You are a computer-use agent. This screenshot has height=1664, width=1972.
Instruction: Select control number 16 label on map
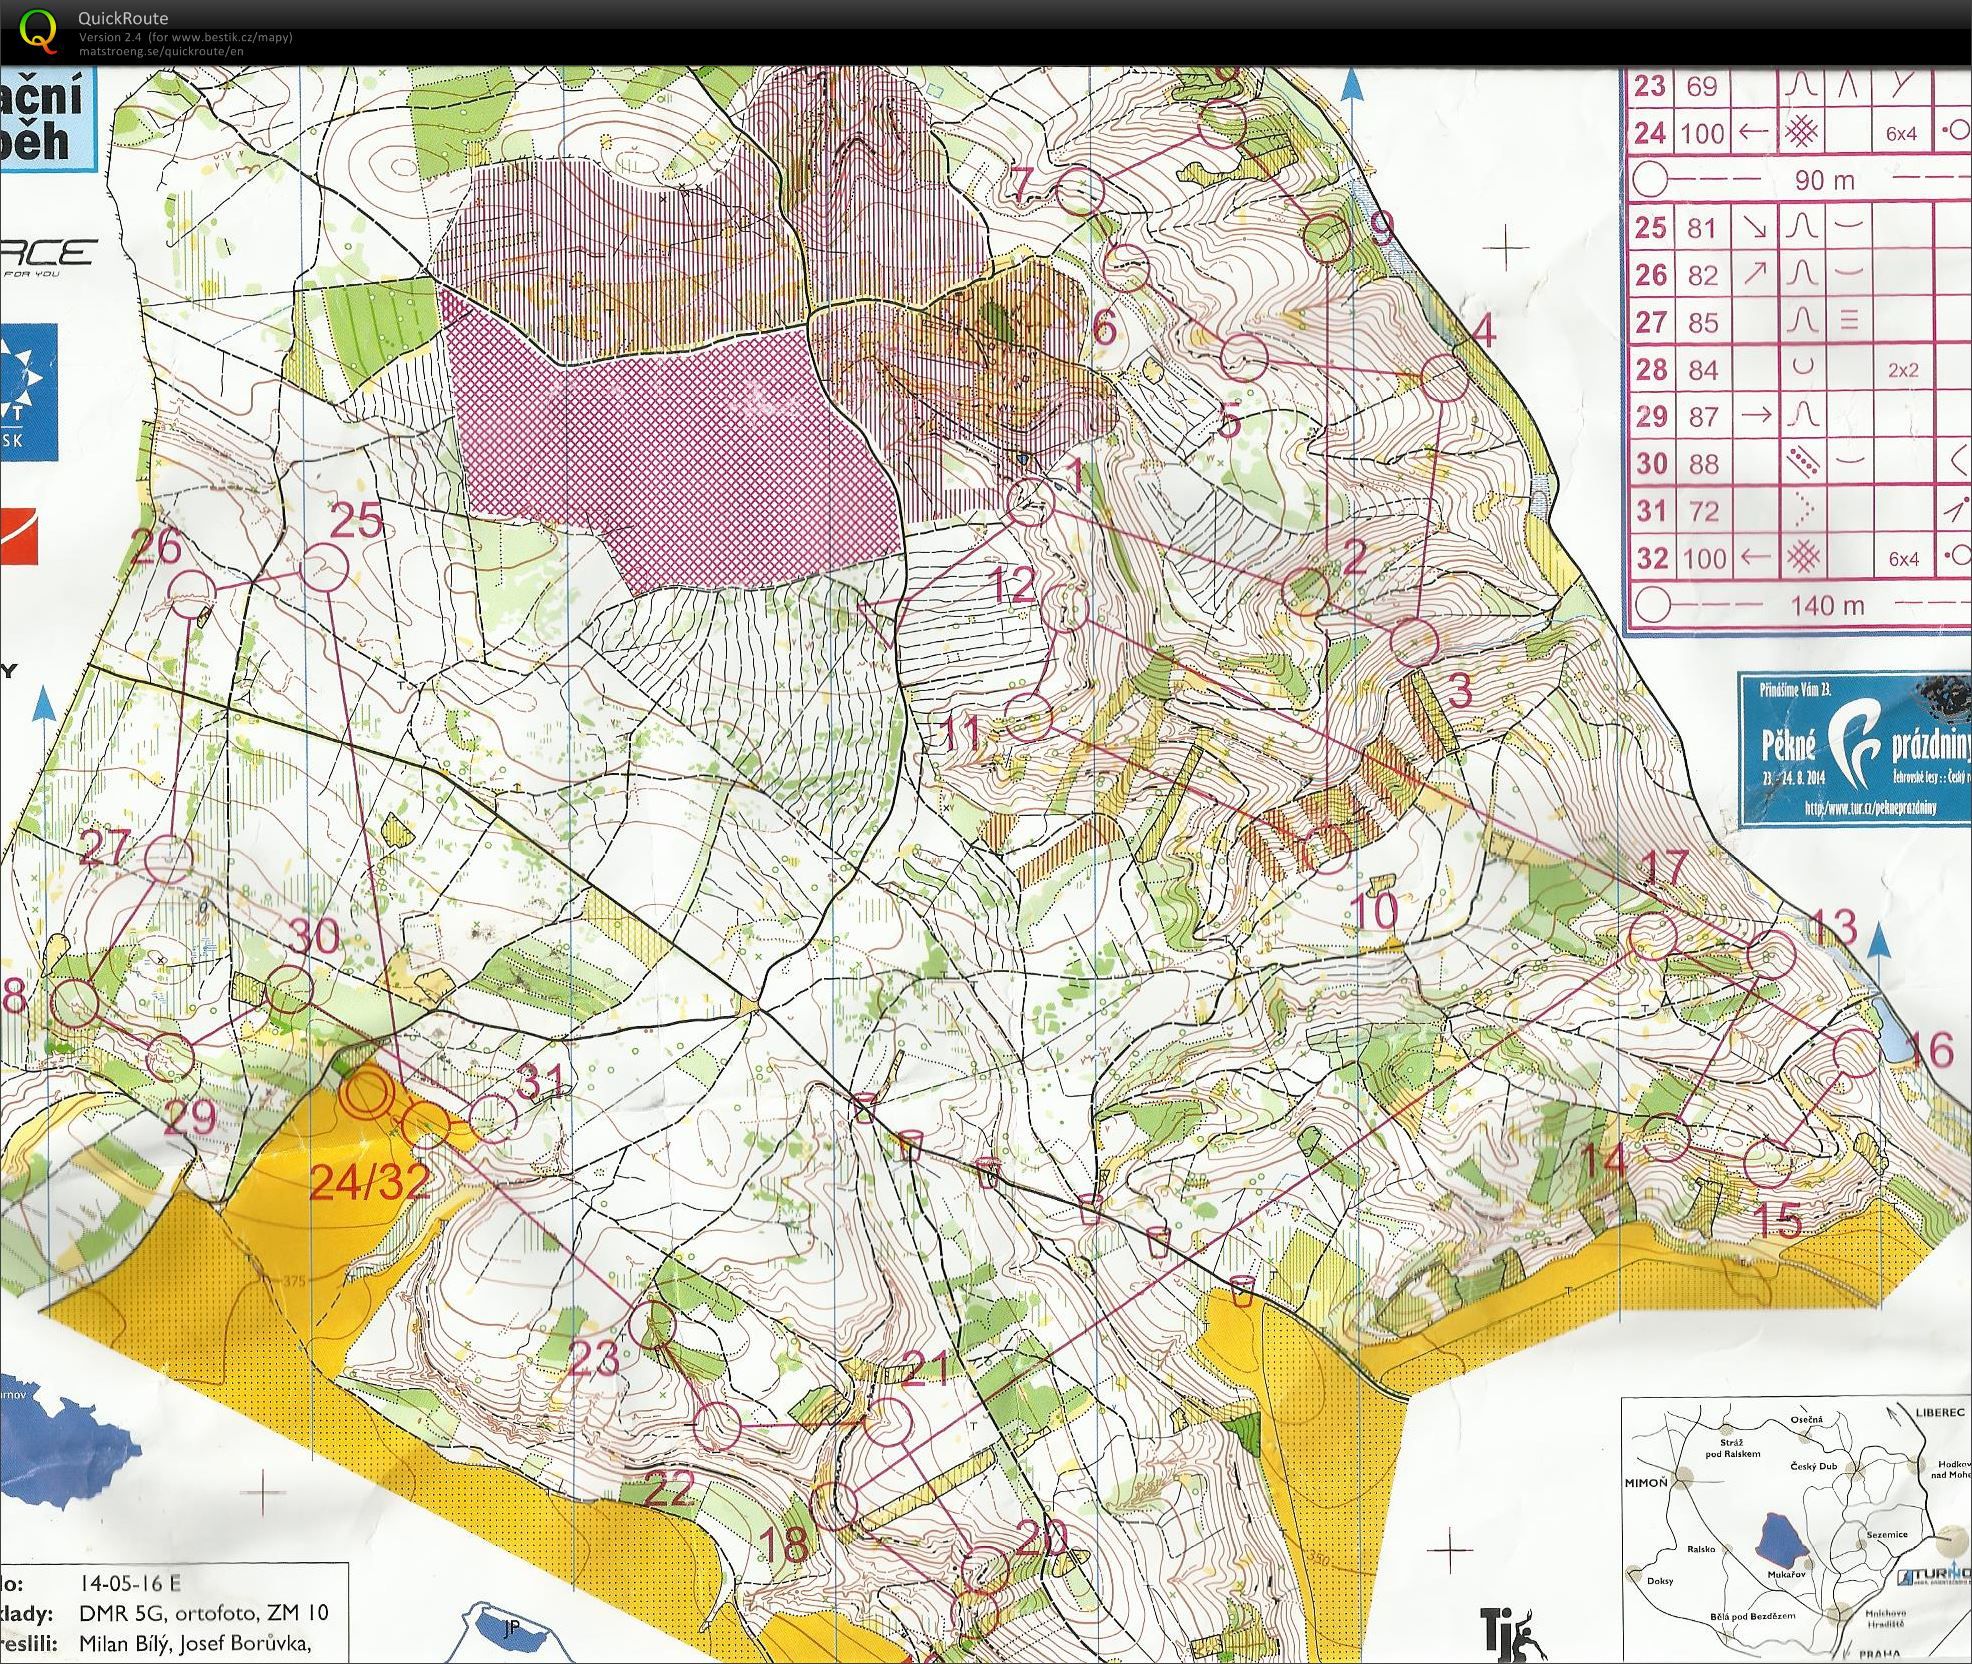click(x=1930, y=1049)
